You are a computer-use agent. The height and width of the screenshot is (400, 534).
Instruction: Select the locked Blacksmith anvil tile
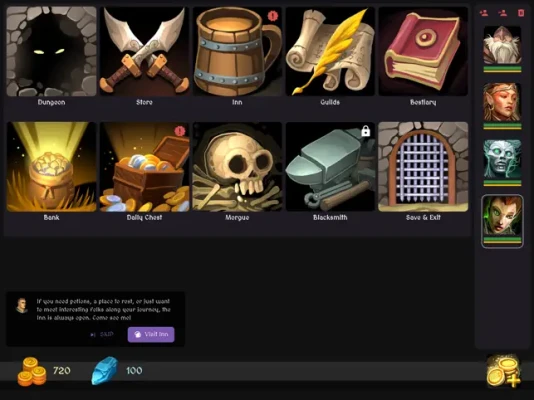(x=330, y=167)
